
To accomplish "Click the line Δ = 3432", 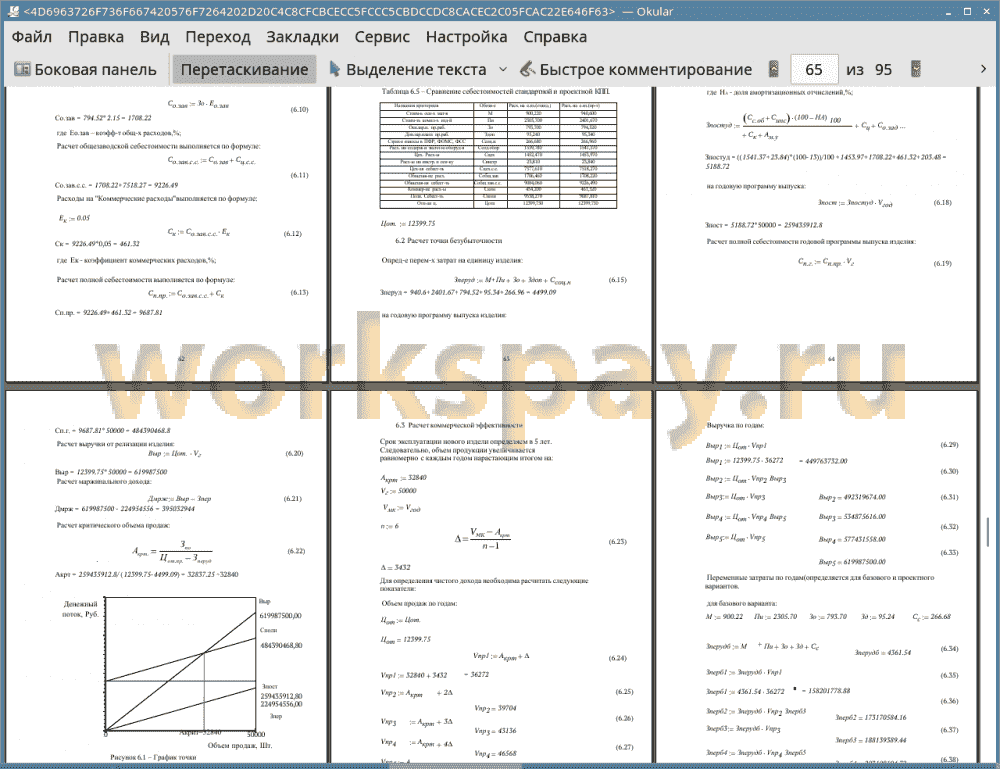I will tap(395, 567).
